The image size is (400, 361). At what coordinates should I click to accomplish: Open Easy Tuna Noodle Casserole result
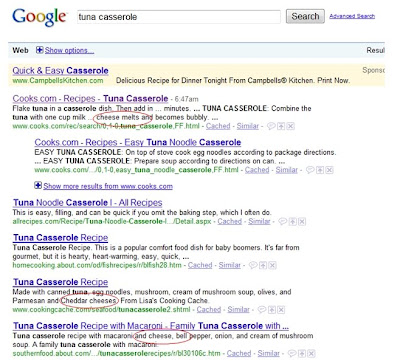[x=138, y=142]
